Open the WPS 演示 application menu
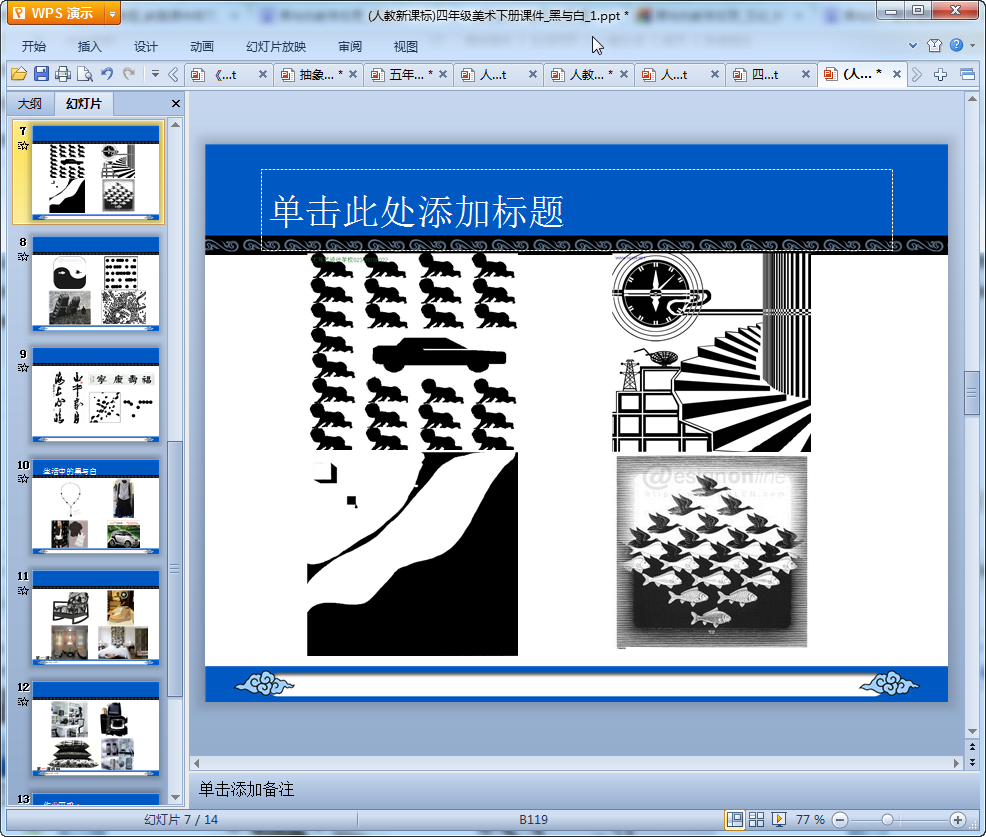Image resolution: width=986 pixels, height=837 pixels. [56, 13]
